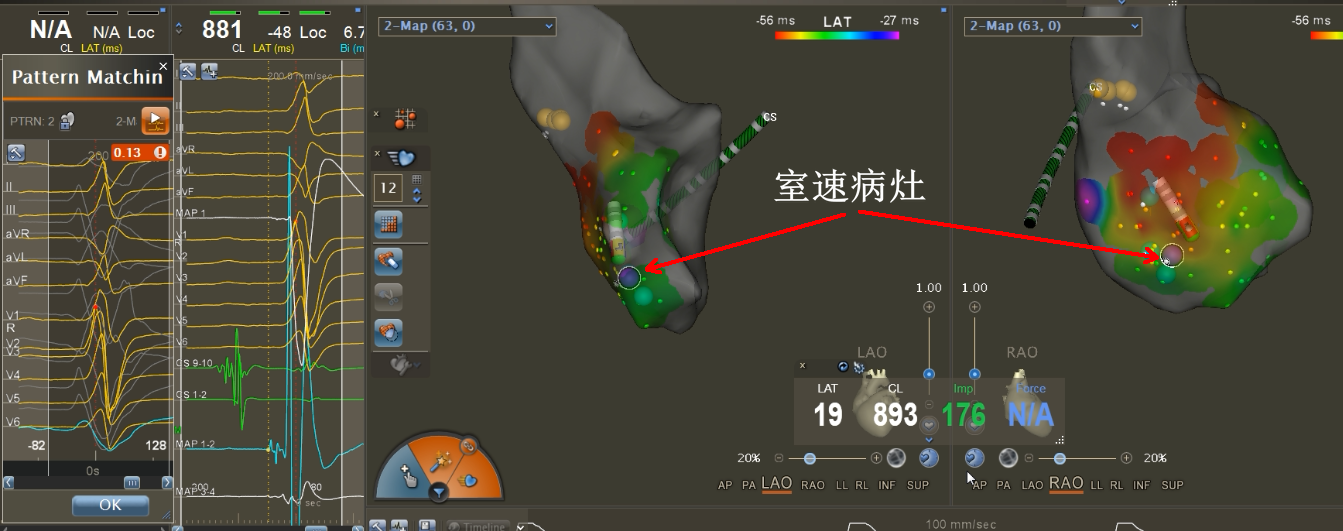
Task: Switch left view to PA orientation
Action: (749, 485)
